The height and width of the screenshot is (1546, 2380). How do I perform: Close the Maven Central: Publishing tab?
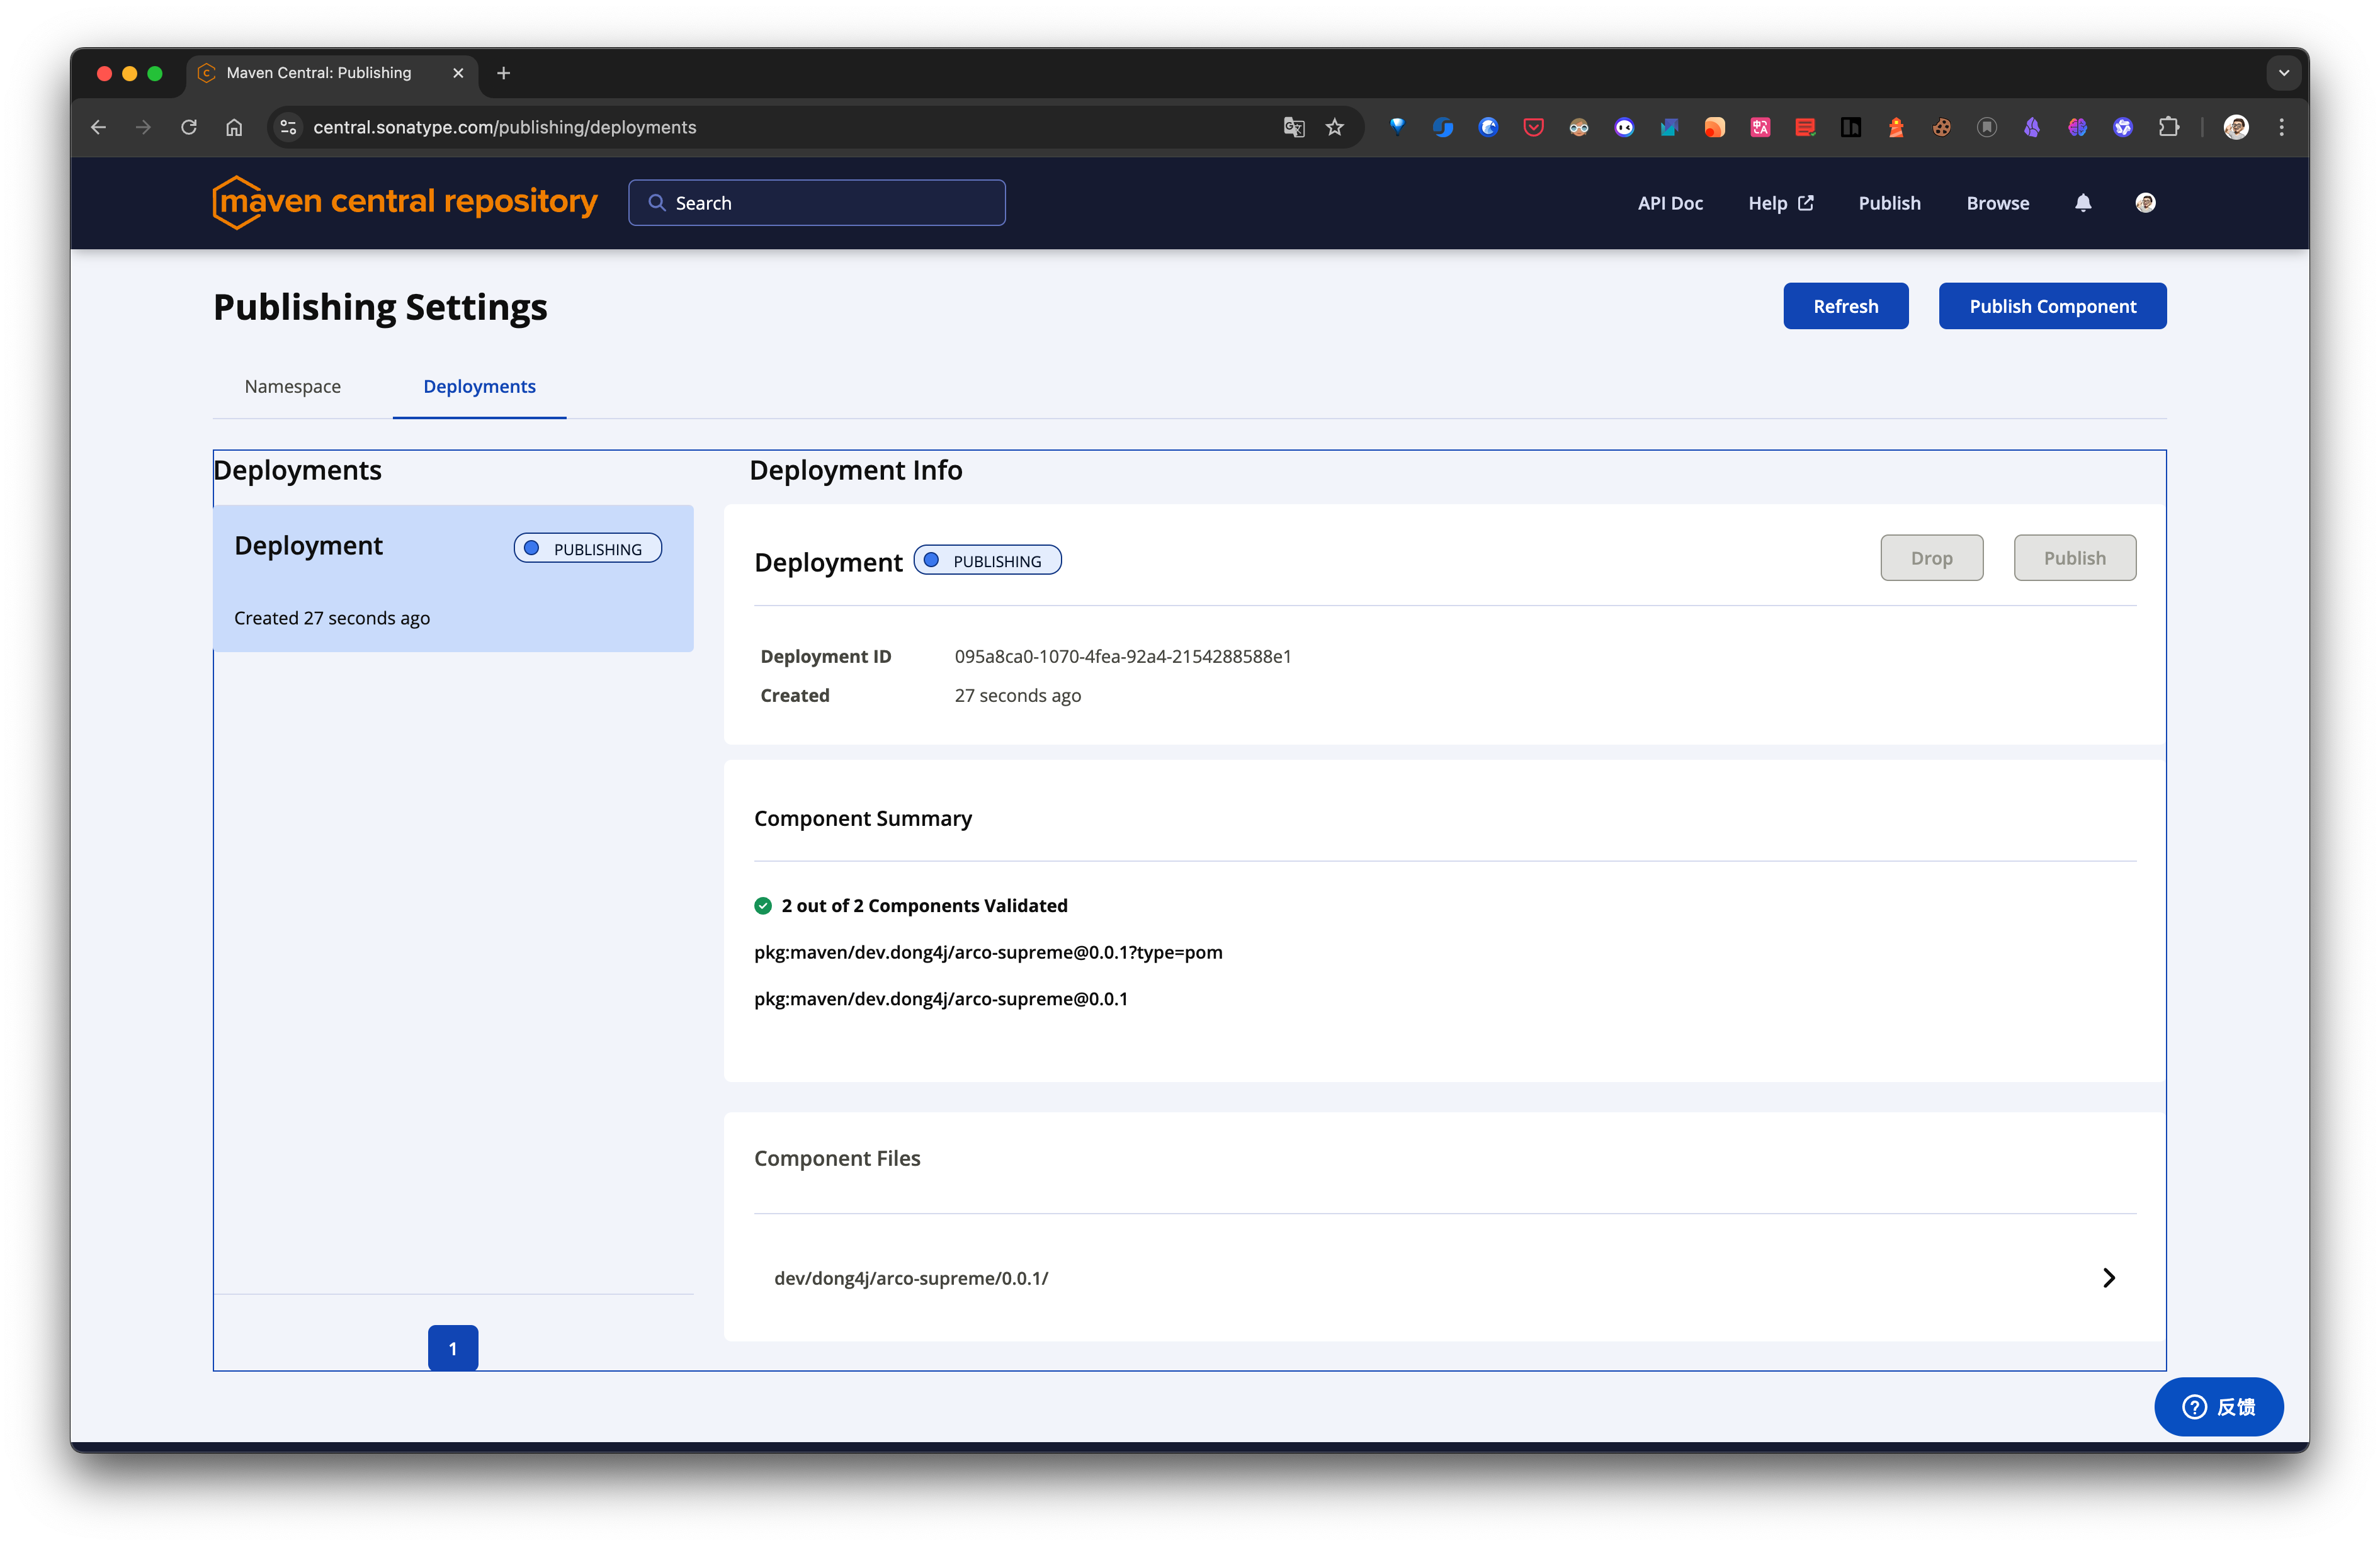(x=458, y=73)
